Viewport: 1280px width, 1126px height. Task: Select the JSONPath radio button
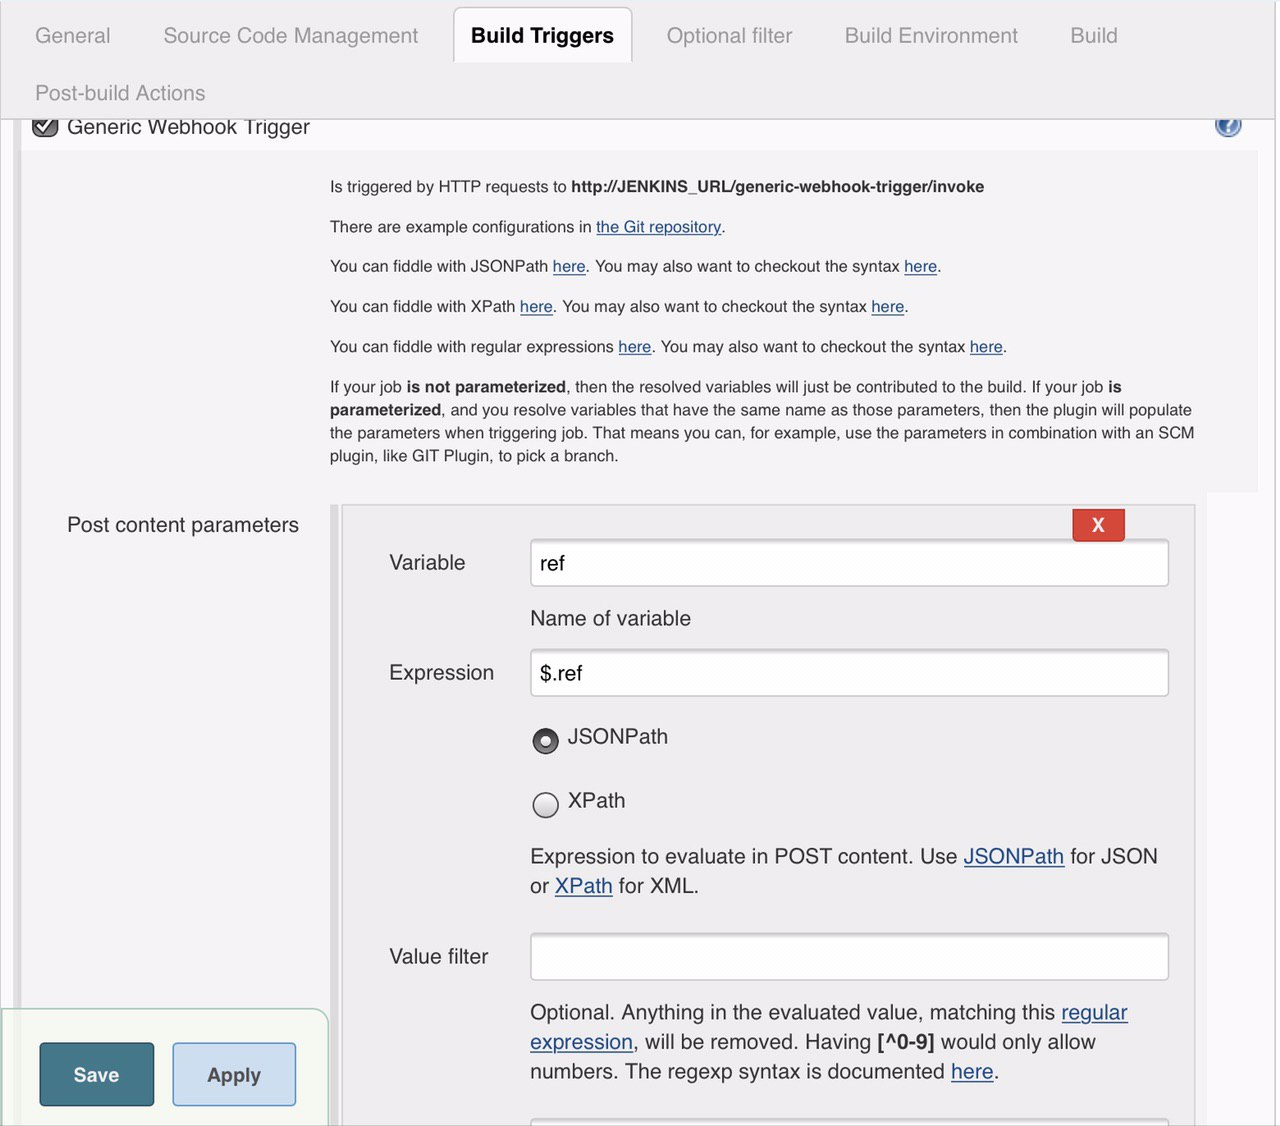pos(545,741)
